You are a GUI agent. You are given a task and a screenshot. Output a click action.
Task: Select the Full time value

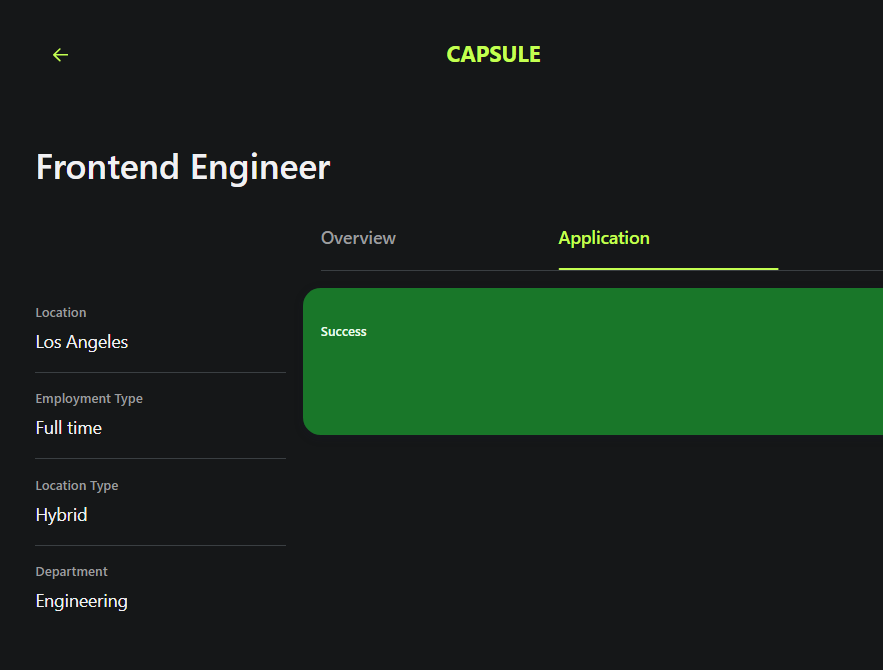tap(69, 428)
